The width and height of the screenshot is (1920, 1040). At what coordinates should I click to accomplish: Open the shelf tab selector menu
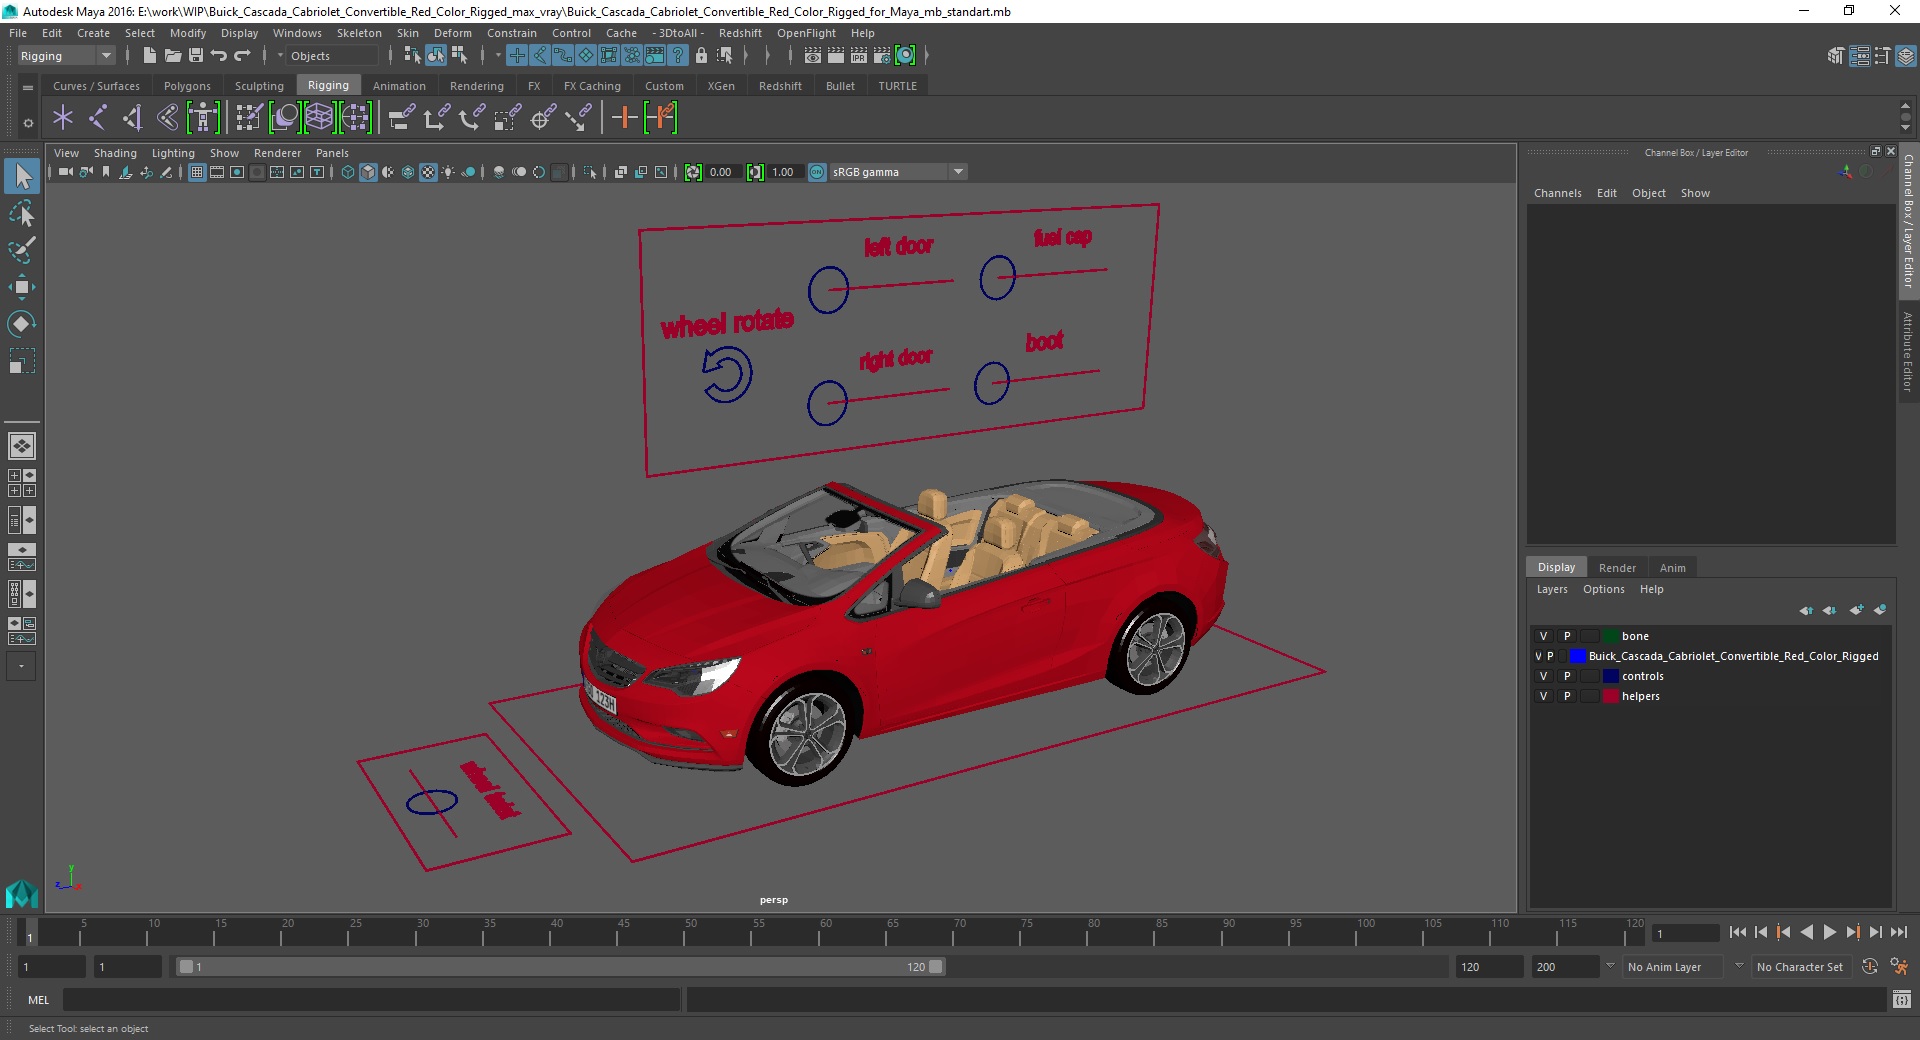click(x=28, y=87)
